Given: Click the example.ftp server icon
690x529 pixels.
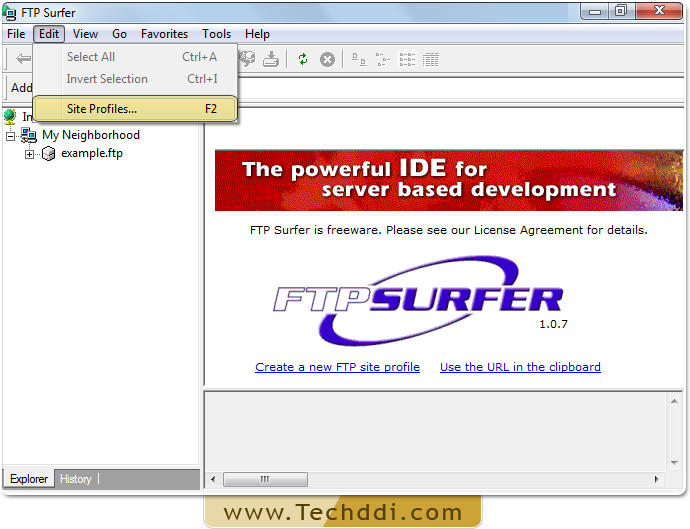Looking at the screenshot, I should [x=48, y=154].
